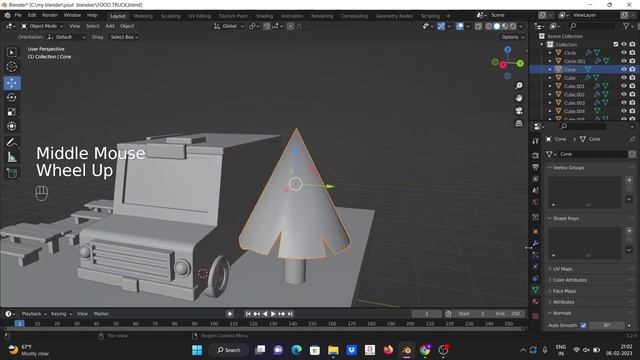Click the current frame marker in timeline
Screen dimensions: 640x360
point(19,324)
